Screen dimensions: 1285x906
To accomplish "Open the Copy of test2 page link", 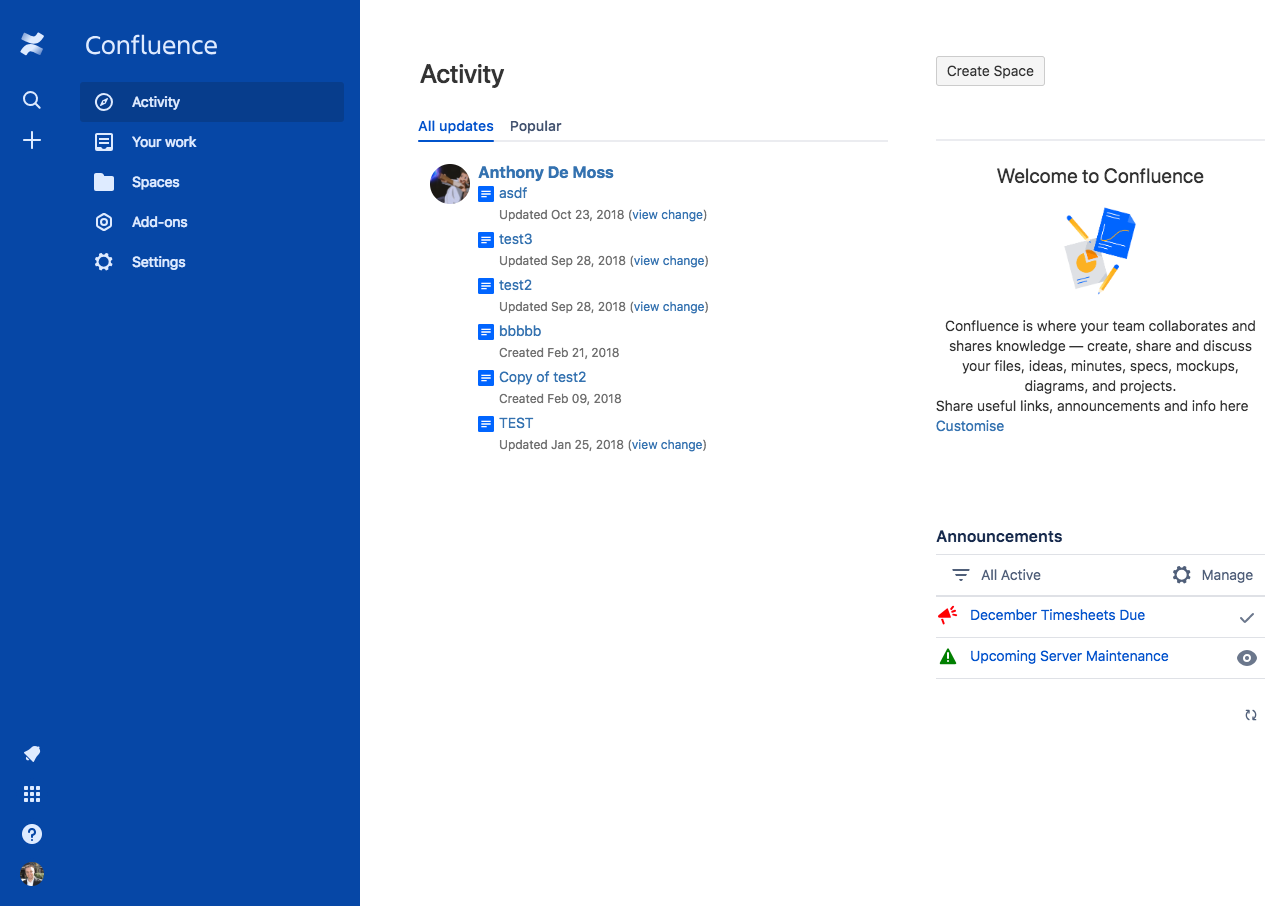I will click(x=543, y=377).
